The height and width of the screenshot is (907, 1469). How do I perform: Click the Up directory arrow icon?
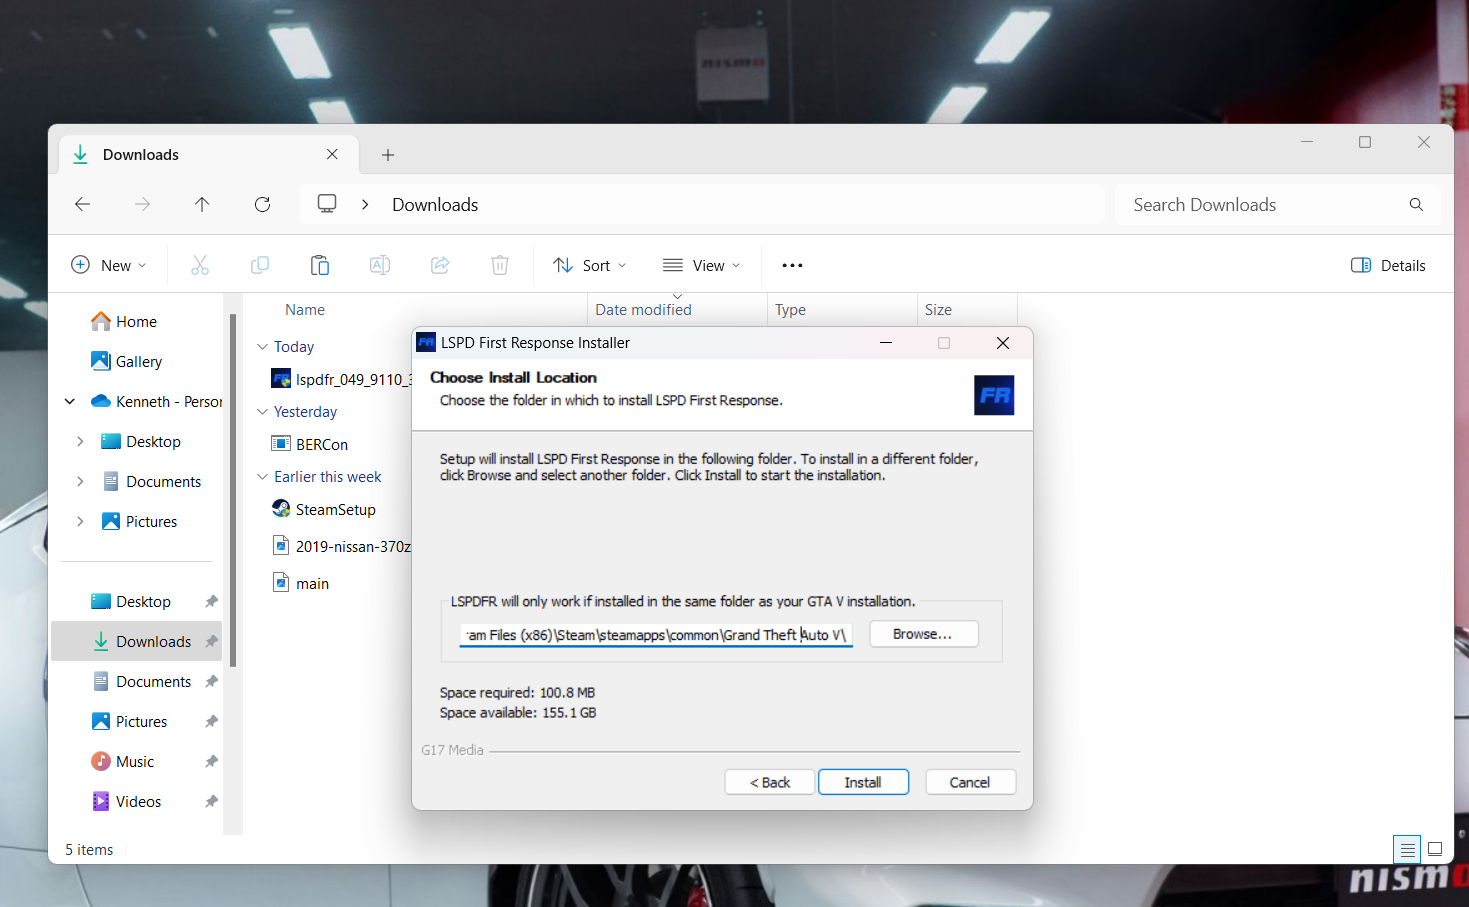click(x=202, y=205)
